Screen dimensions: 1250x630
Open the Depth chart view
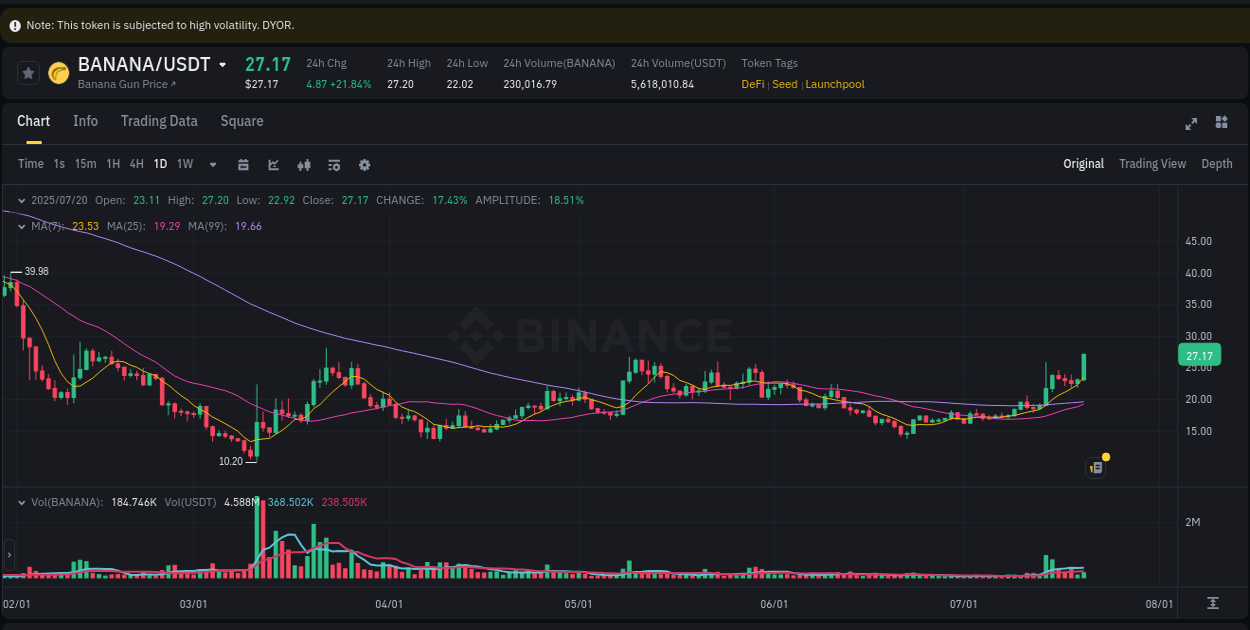1217,163
